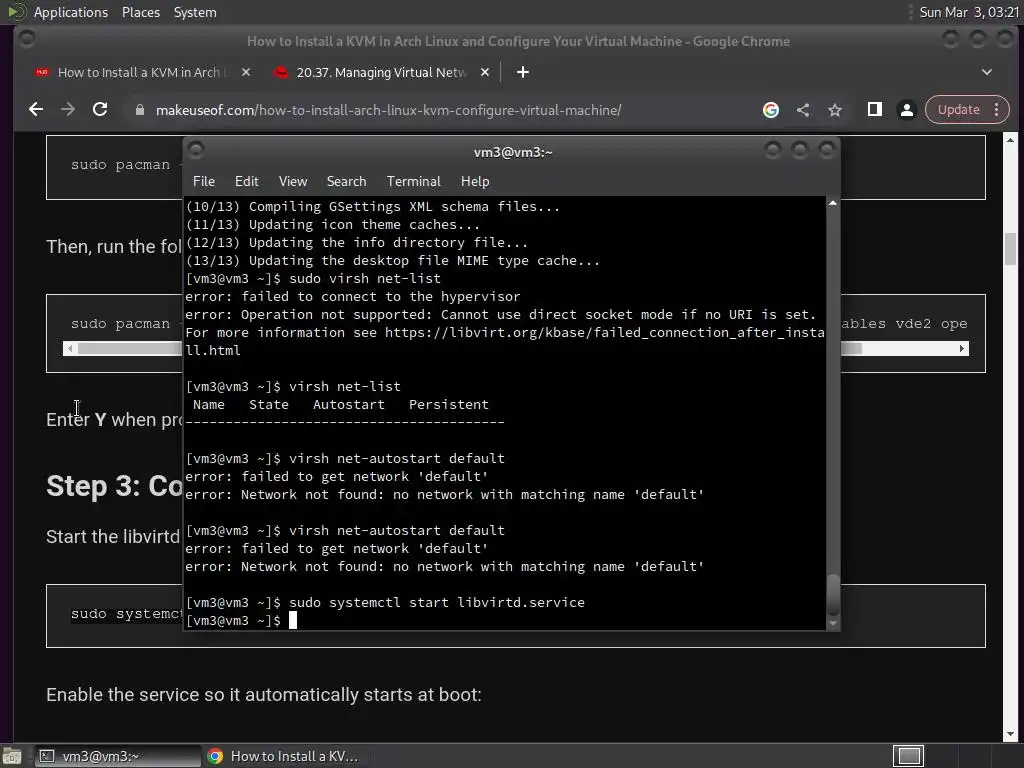
Task: Click page scrollbar up arrow in Chrome
Action: pyautogui.click(x=1010, y=139)
